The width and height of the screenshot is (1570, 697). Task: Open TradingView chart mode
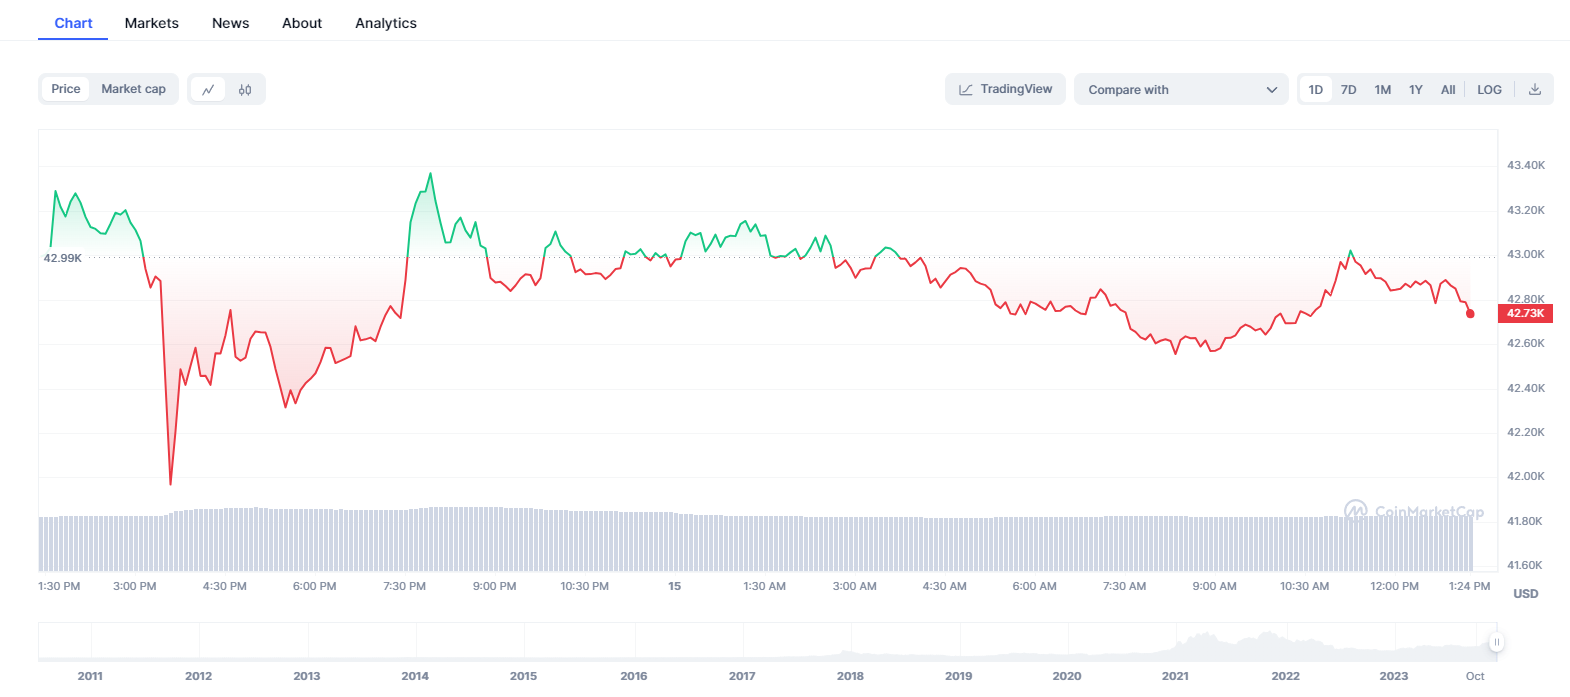point(1005,89)
